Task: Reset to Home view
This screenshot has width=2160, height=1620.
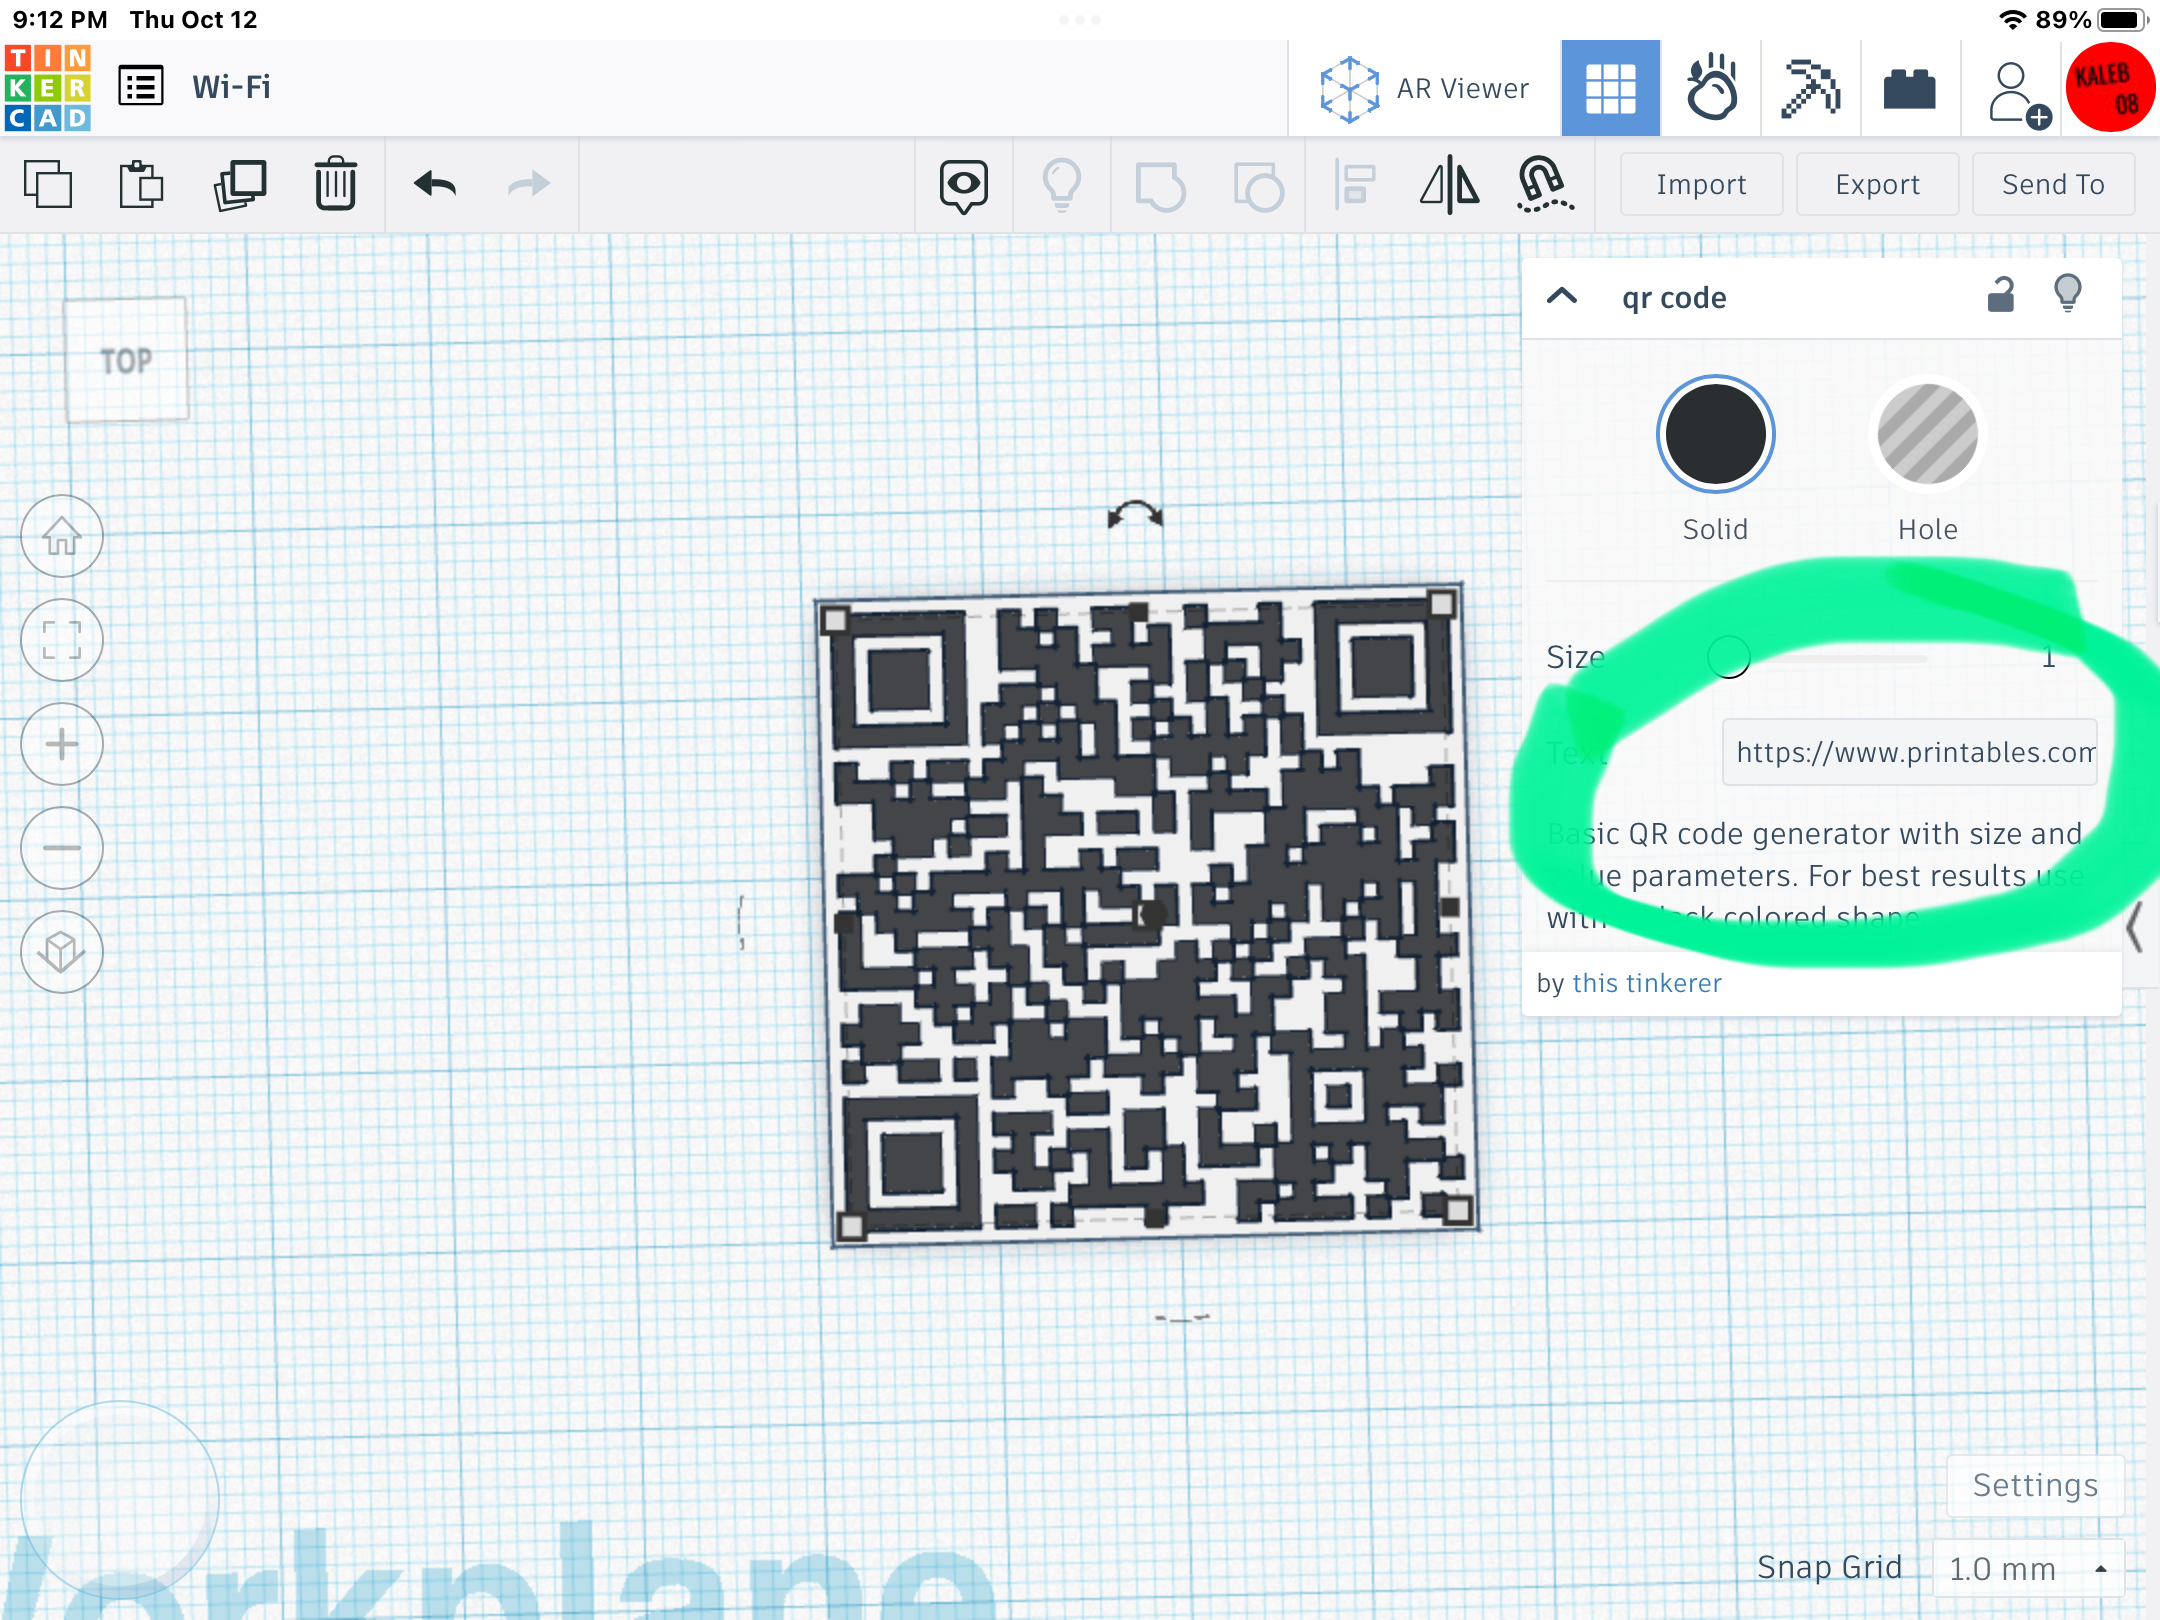Action: click(x=62, y=536)
